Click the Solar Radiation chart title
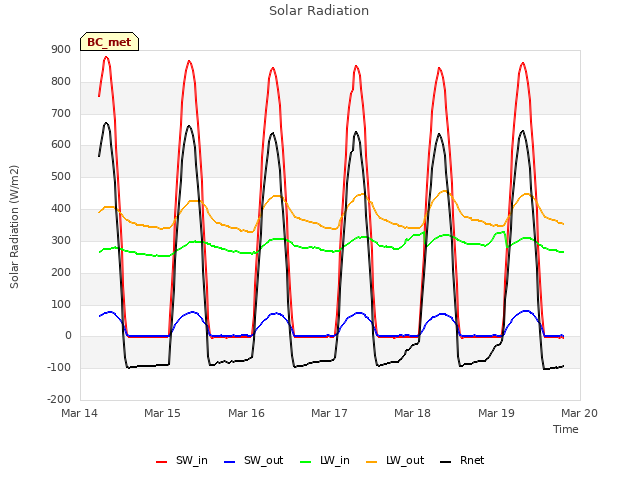640x480 pixels. 319,11
